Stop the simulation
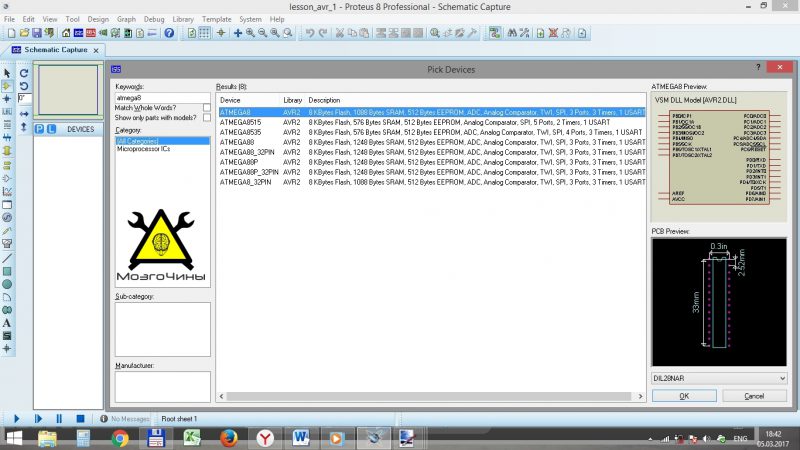800x450 pixels. pyautogui.click(x=80, y=419)
